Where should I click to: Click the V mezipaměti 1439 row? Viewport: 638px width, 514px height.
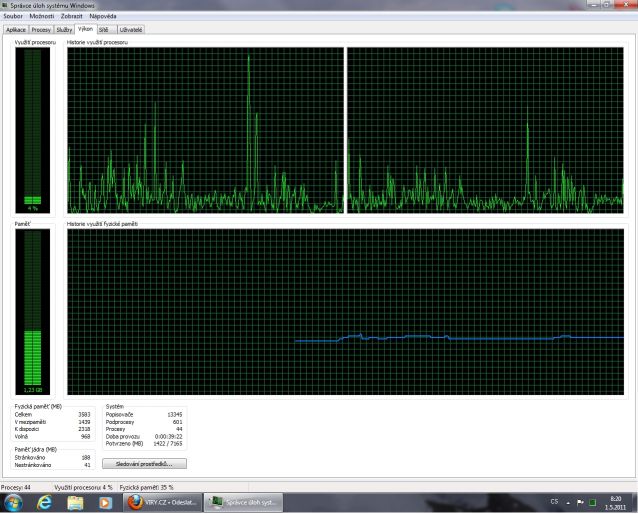(52, 422)
